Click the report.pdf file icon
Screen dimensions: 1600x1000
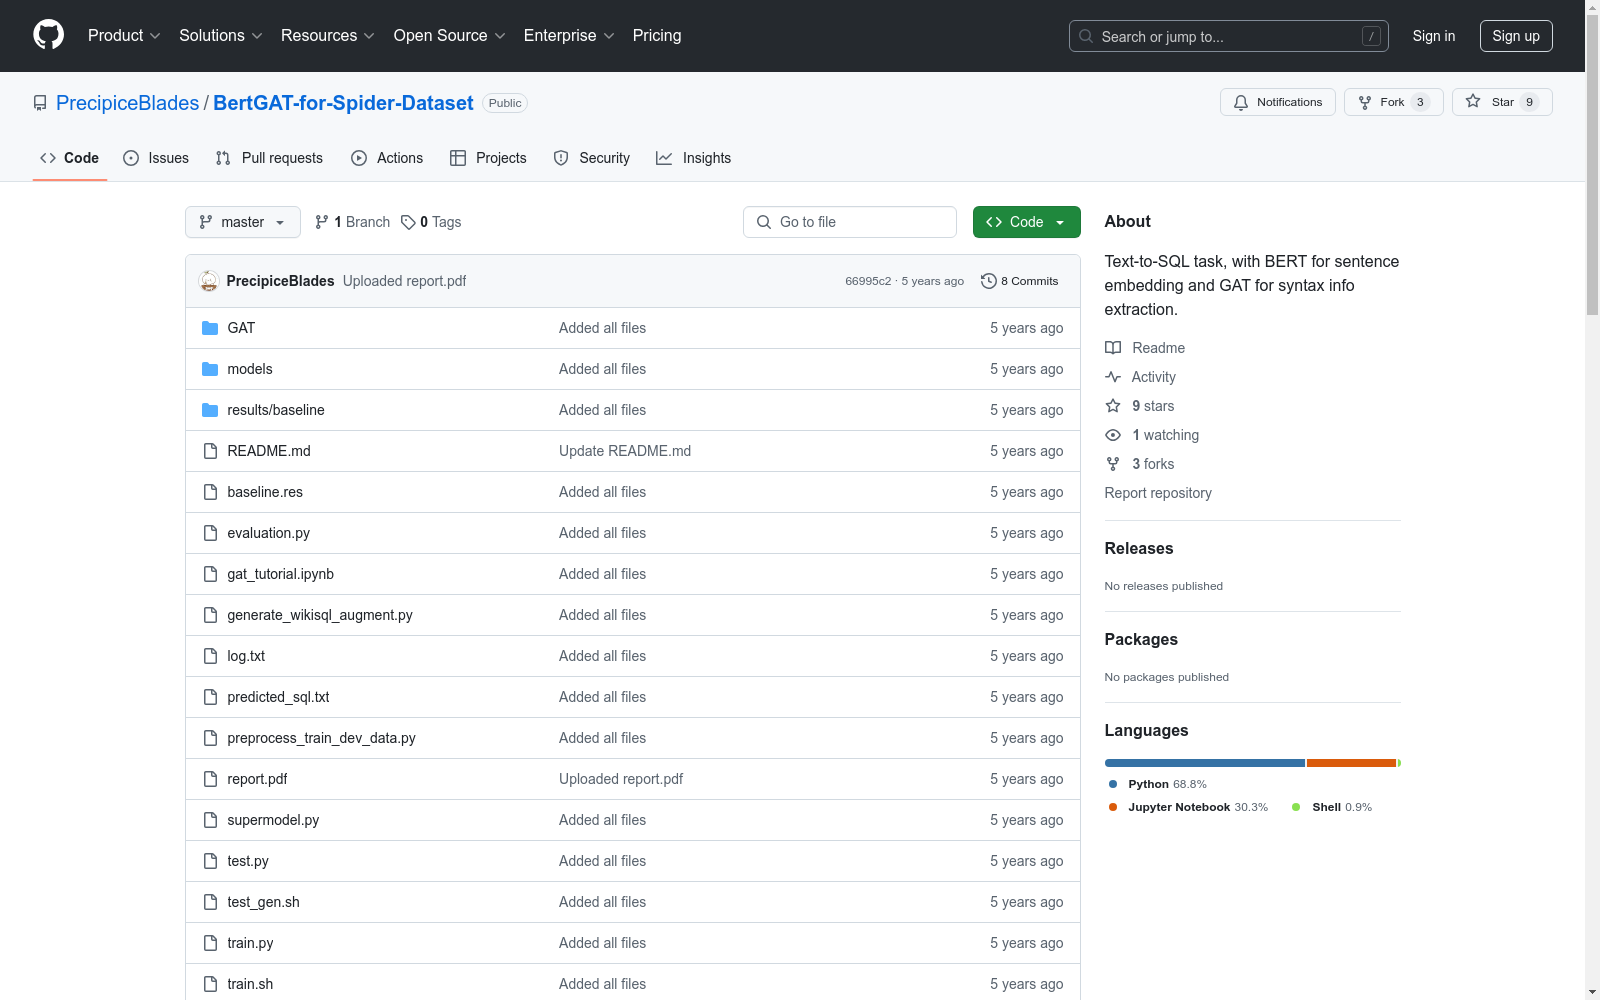[x=210, y=779]
